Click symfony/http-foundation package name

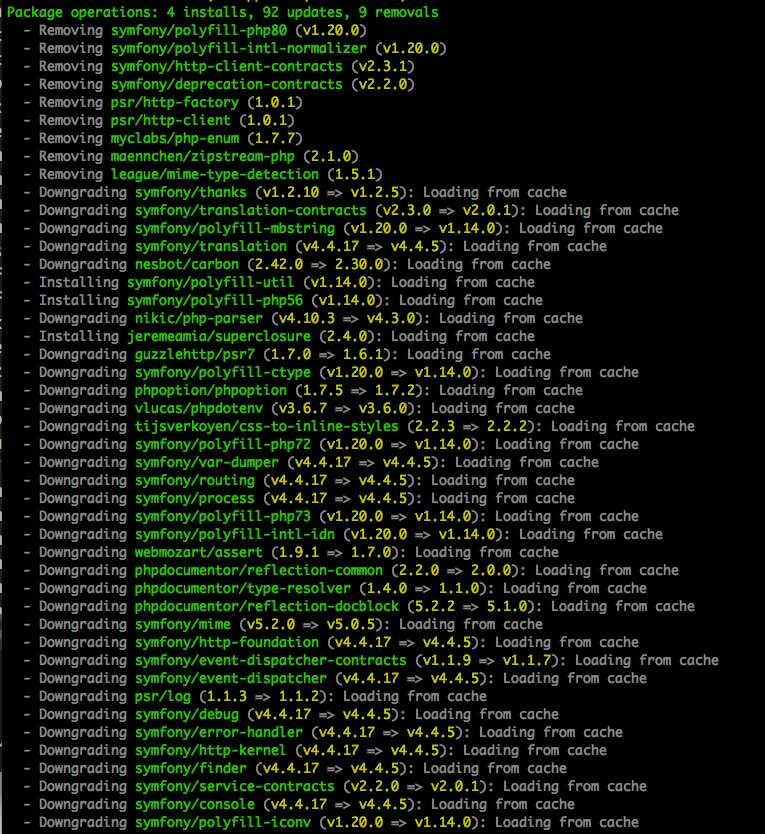point(227,642)
